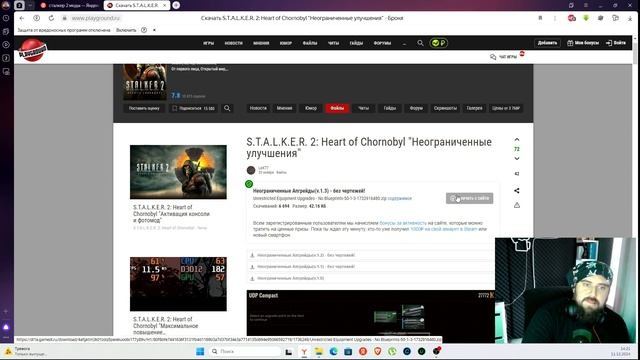Open Yandex Browser from the taskbar
The height and width of the screenshot is (360, 640).
point(304,351)
